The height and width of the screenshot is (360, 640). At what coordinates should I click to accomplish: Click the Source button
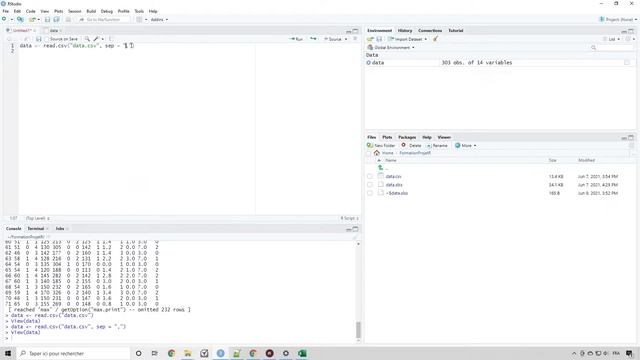point(333,39)
